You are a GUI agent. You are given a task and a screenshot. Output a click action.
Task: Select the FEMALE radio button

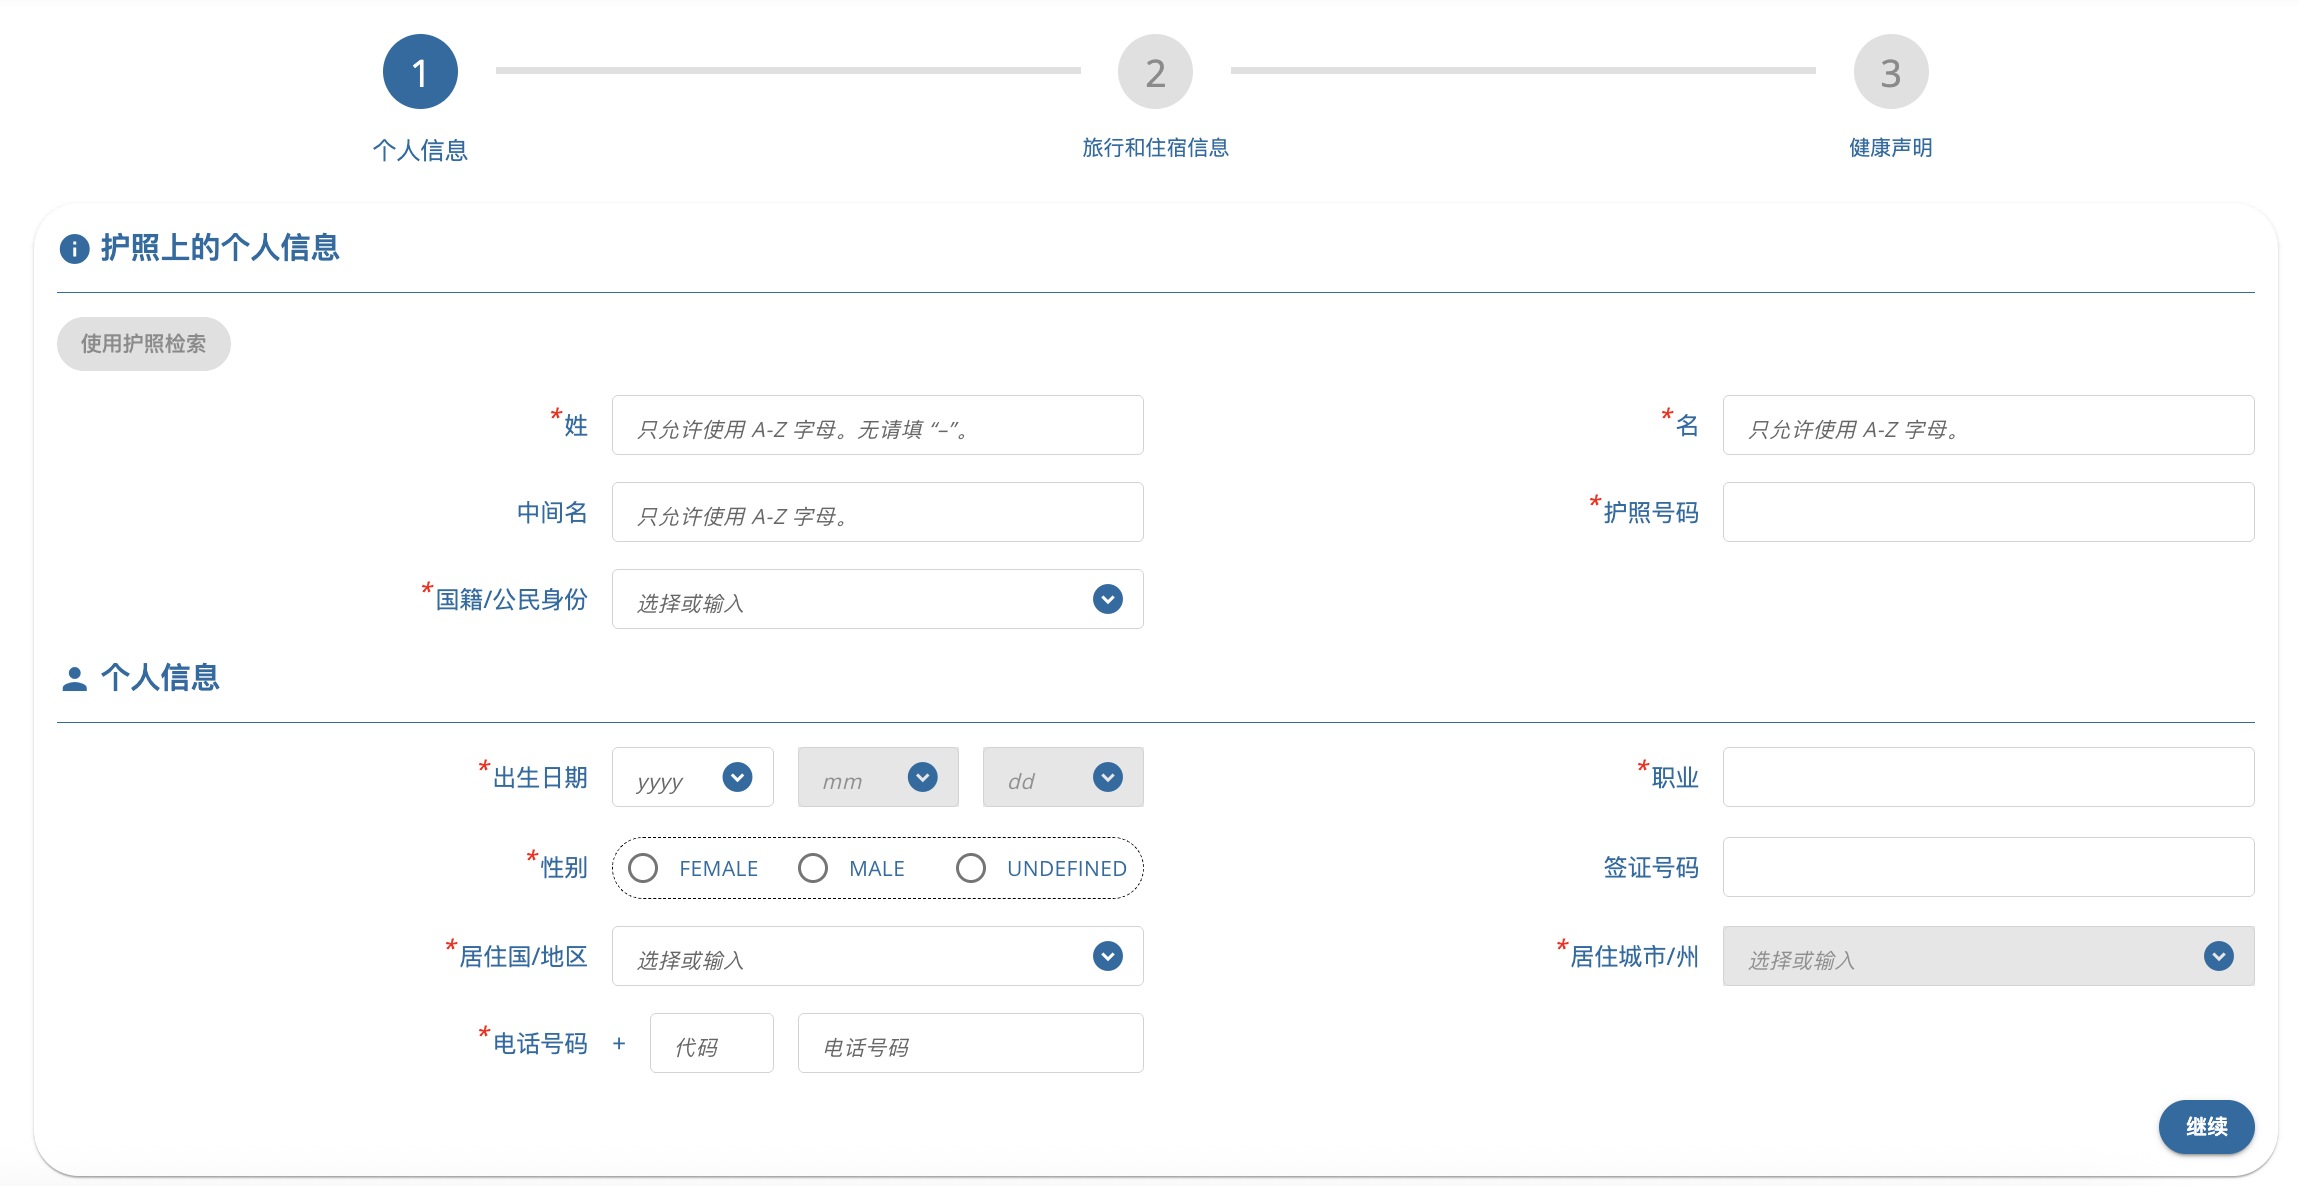click(643, 868)
